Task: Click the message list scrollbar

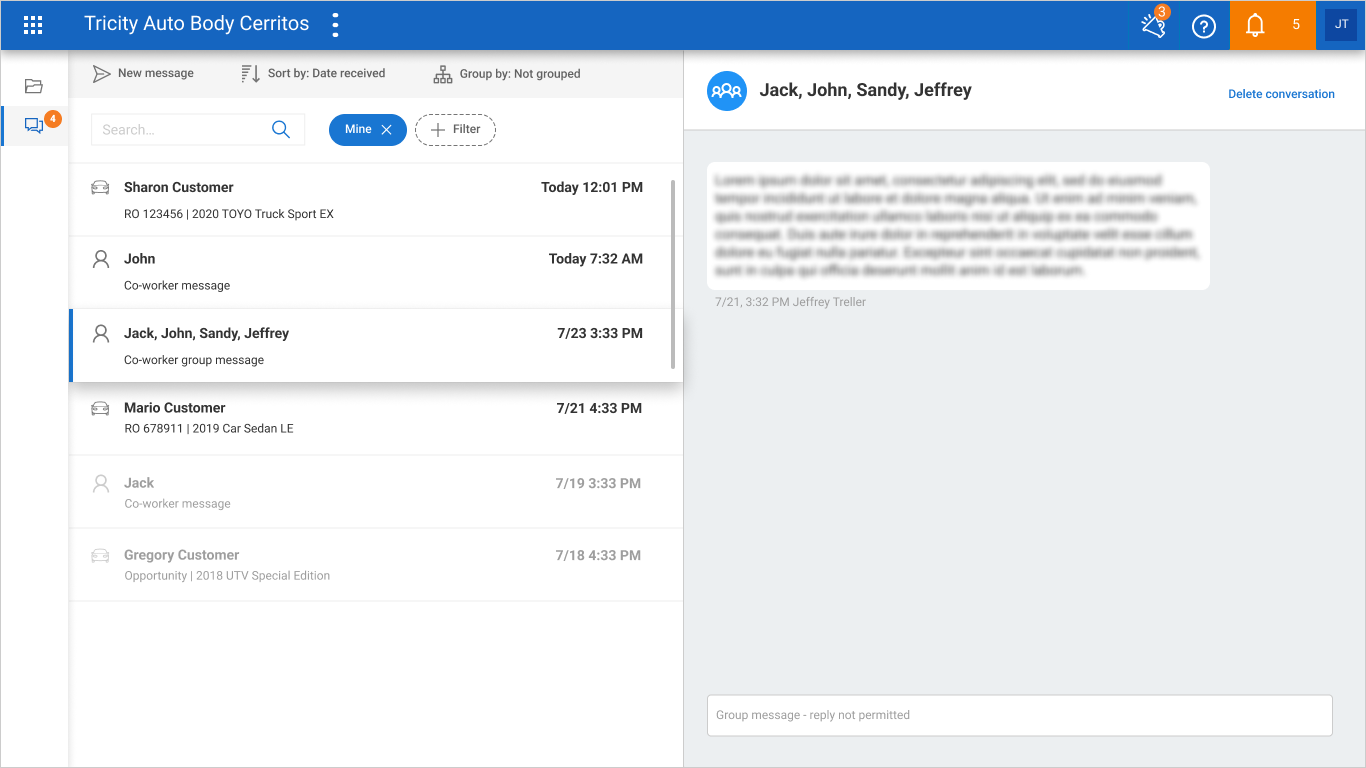Action: 673,275
